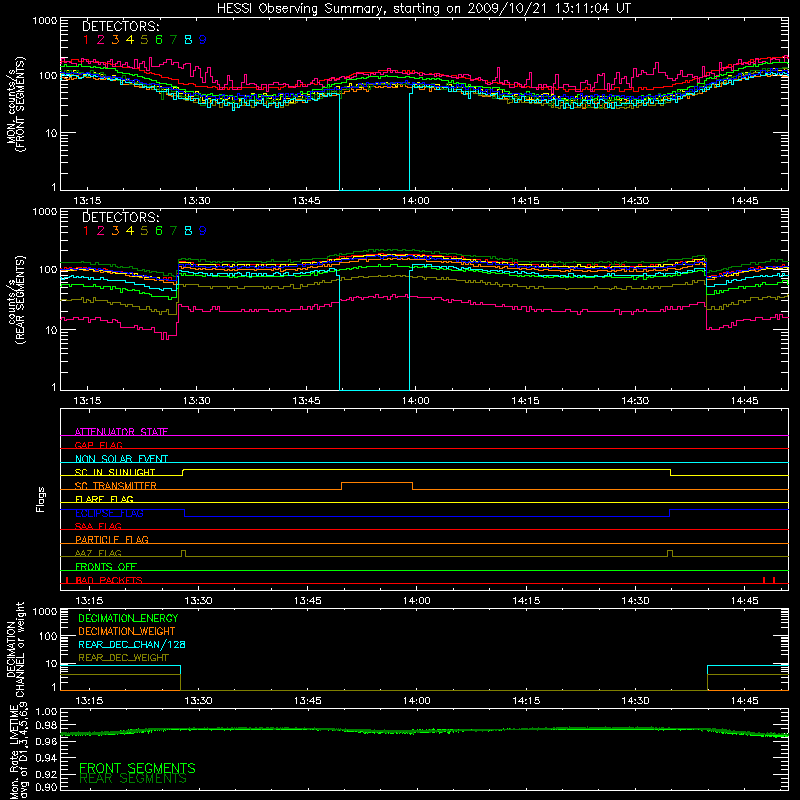Click the FRONT SEGMENTS livetime legend label

137,768
